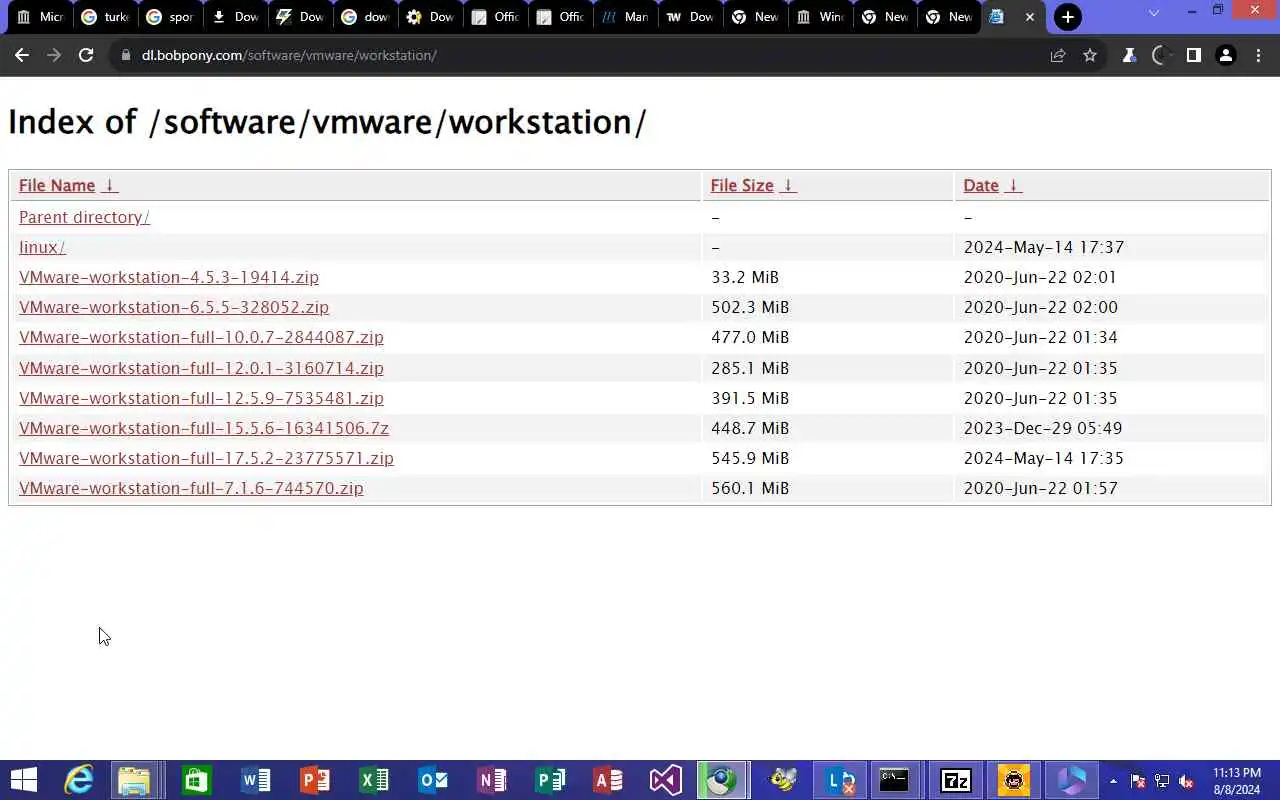Open the Action Center flag in tray

pyautogui.click(x=1138, y=781)
